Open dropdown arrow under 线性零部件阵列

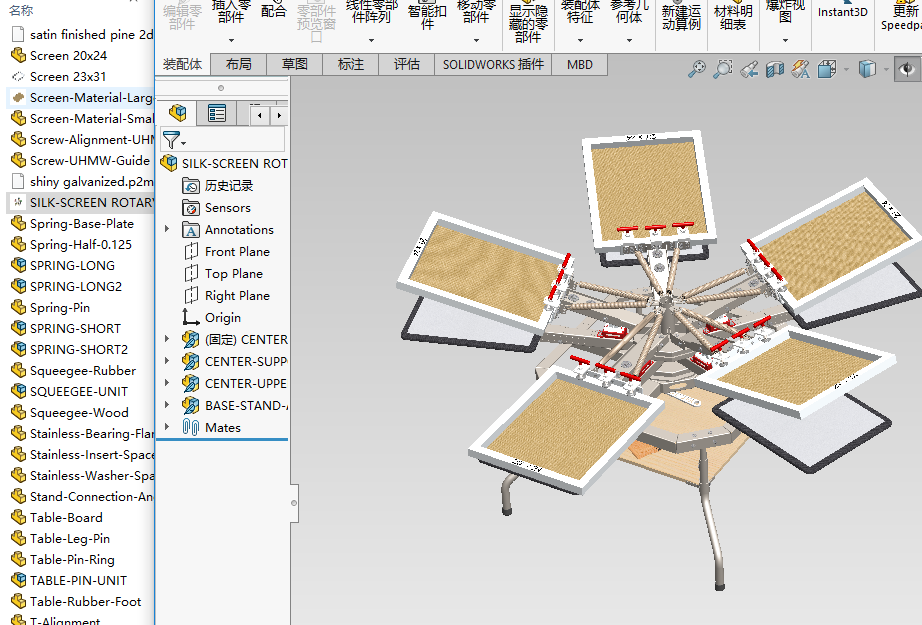point(371,41)
